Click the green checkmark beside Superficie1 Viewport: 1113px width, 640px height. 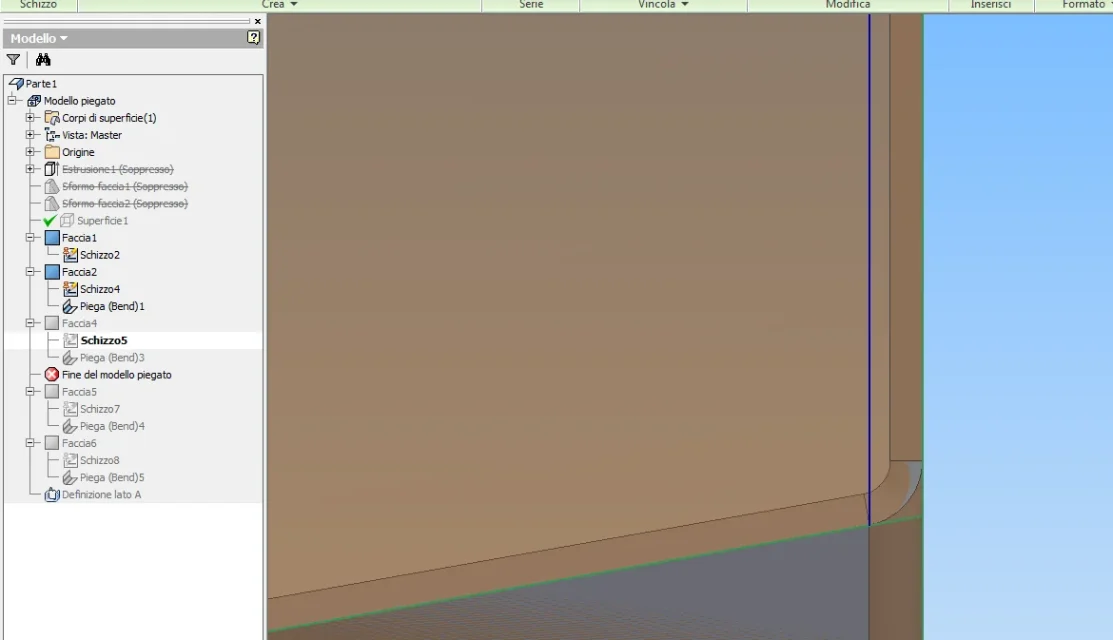[50, 221]
